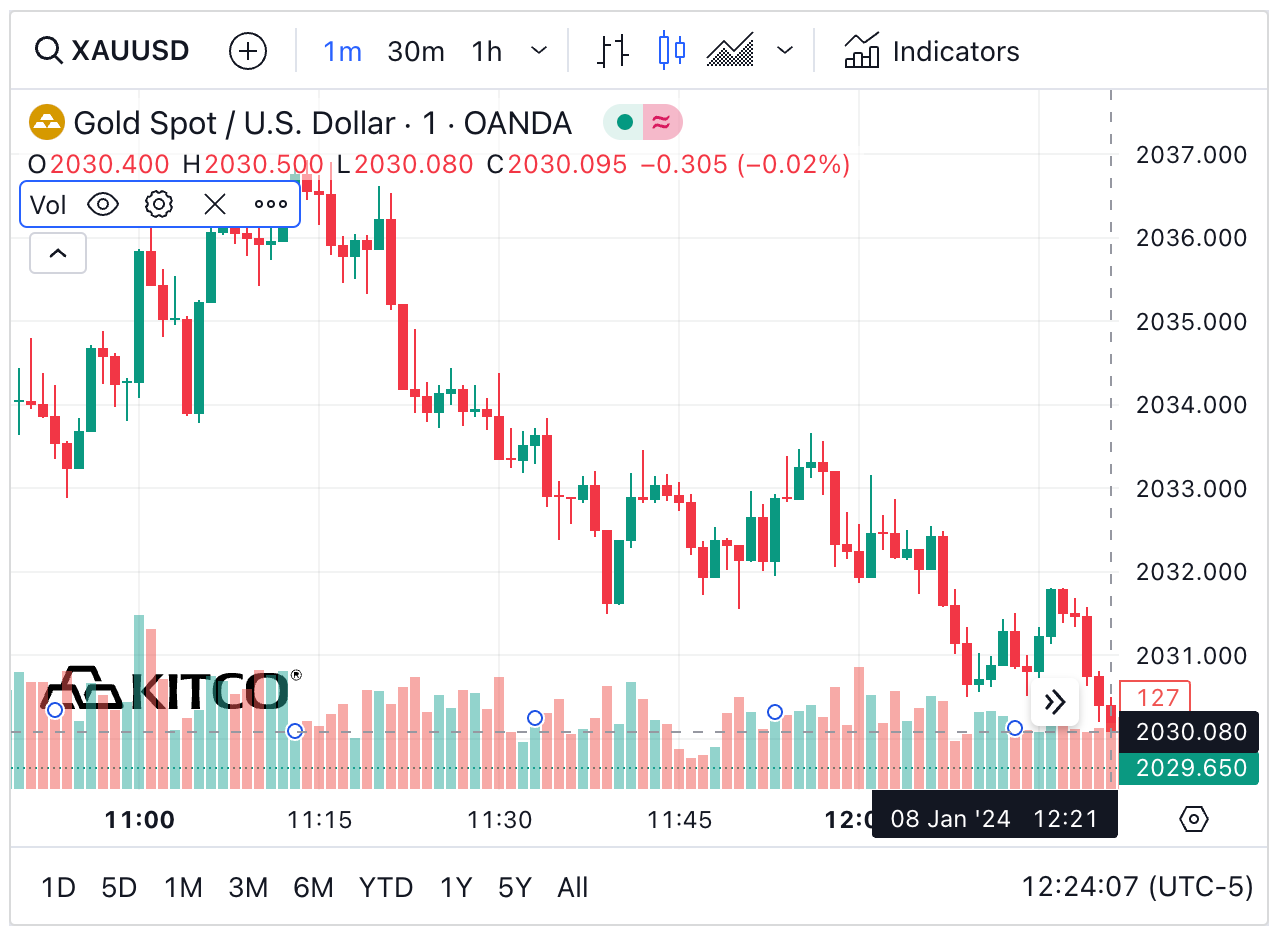Click the high value H2030.500
Image resolution: width=1280 pixels, height=934 pixels.
pyautogui.click(x=253, y=165)
